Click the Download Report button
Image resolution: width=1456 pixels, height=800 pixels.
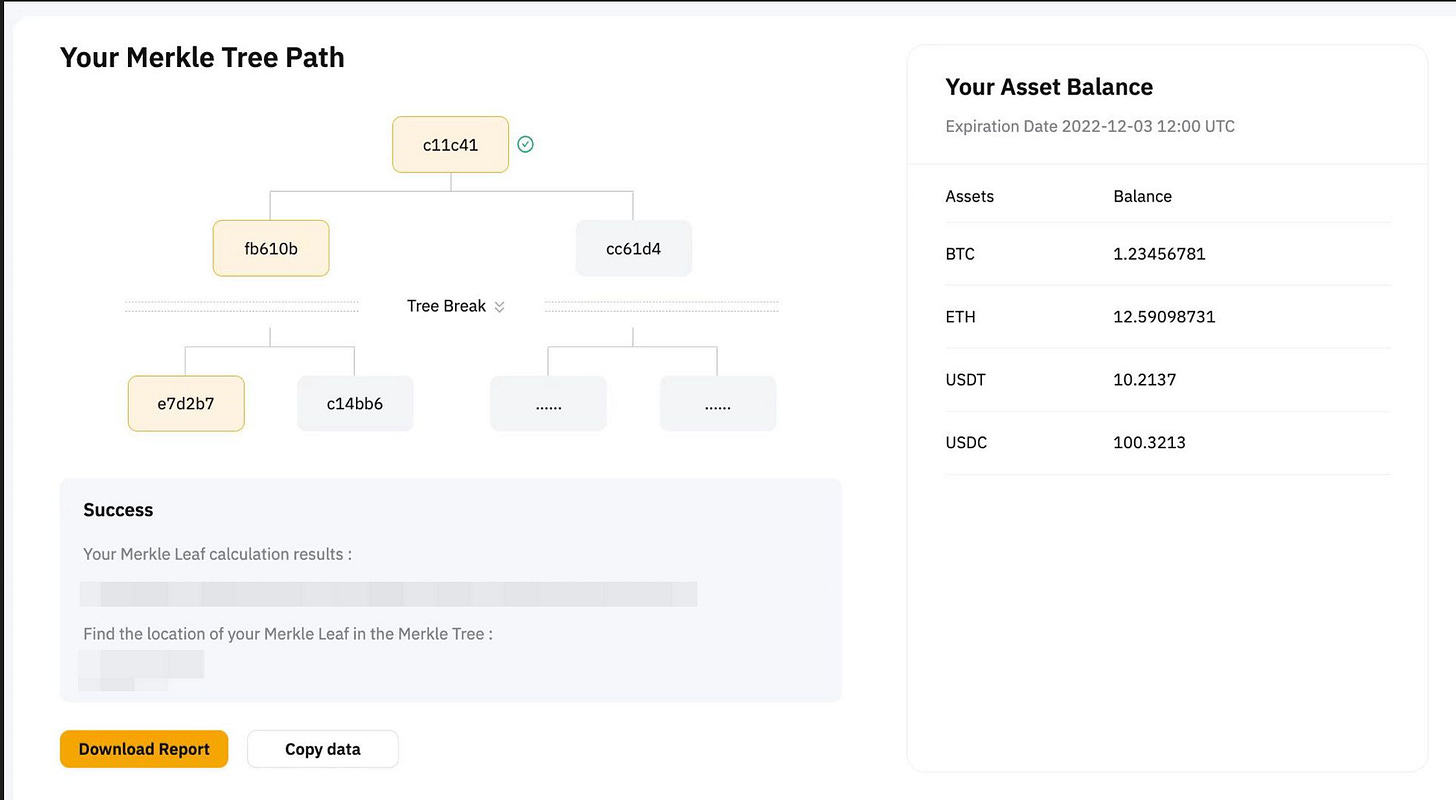144,749
